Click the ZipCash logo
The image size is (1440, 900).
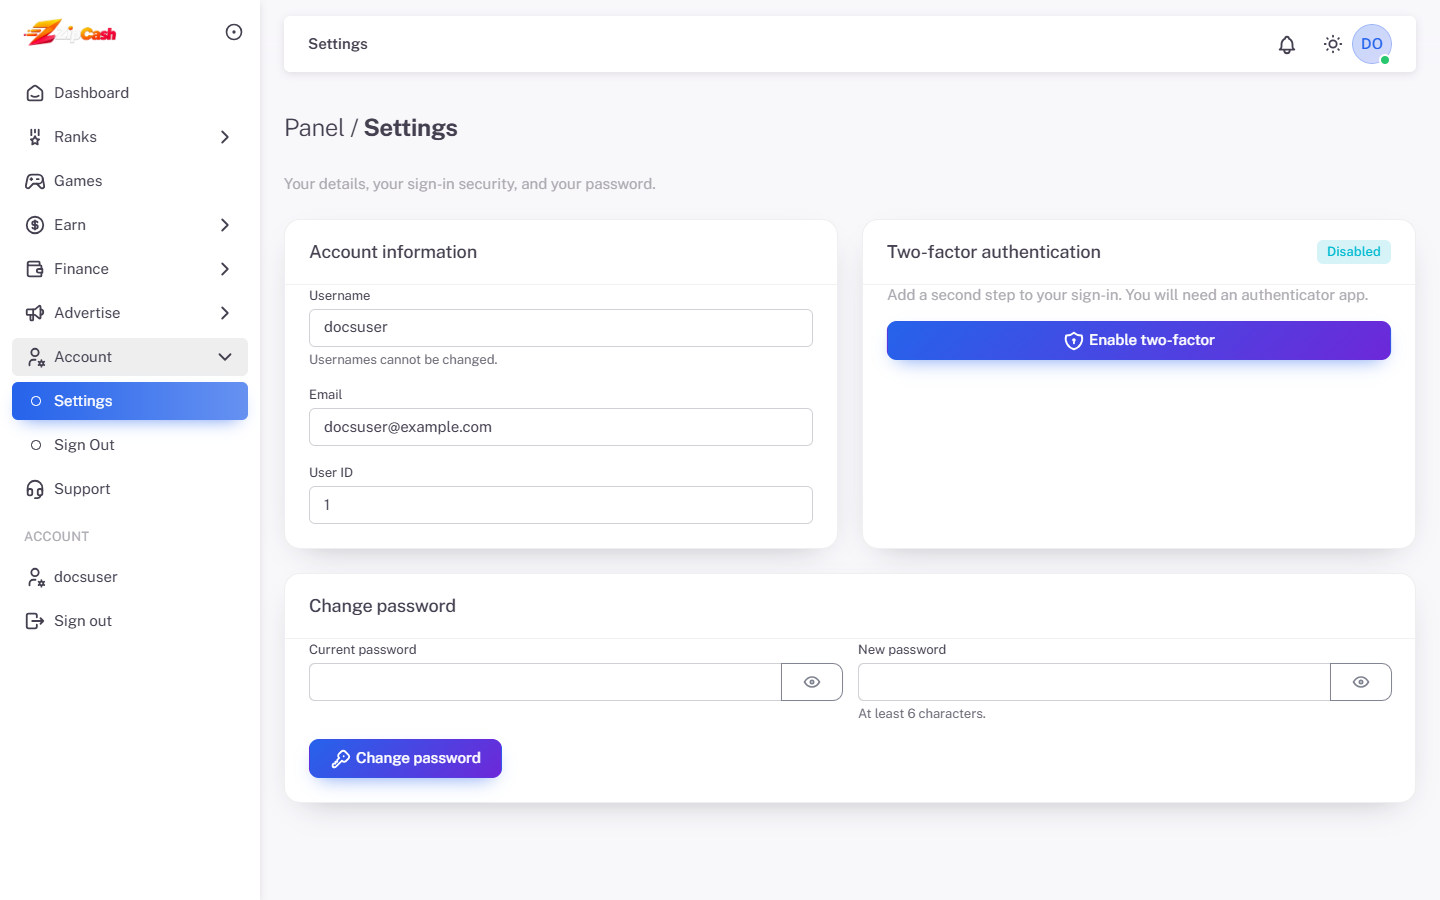[x=70, y=33]
